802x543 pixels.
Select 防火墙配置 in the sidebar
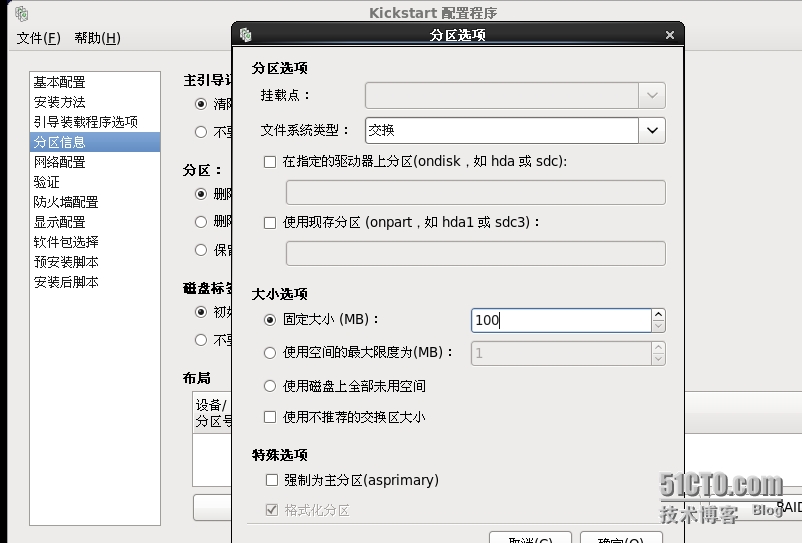pyautogui.click(x=95, y=202)
